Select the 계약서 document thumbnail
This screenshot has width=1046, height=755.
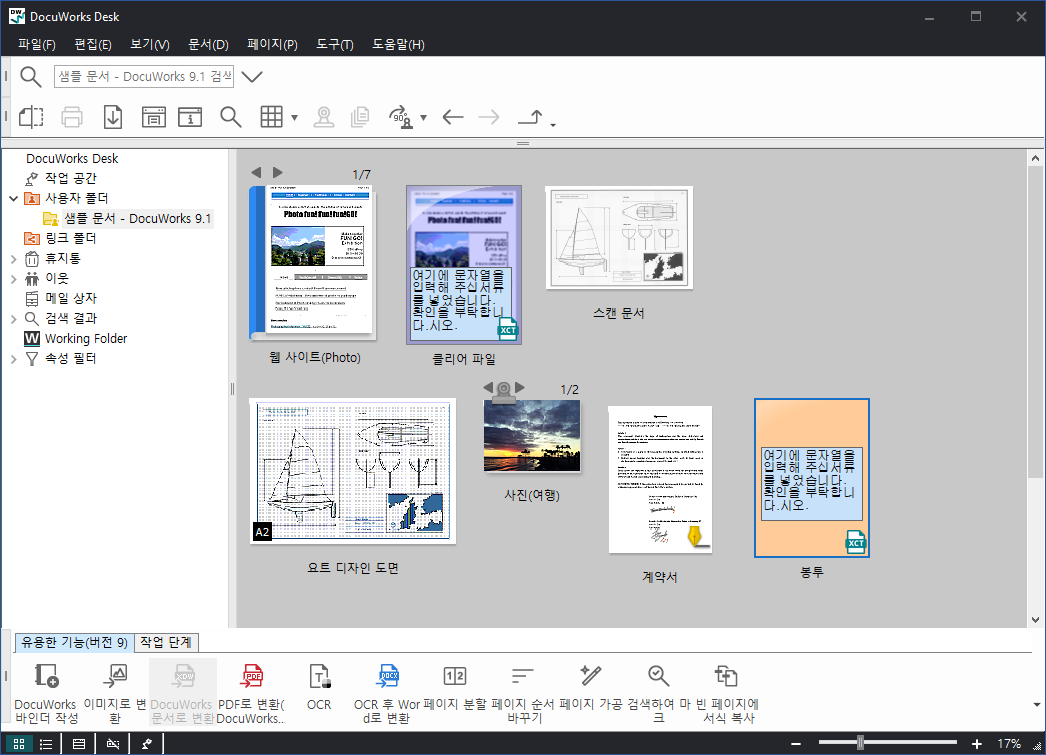point(660,480)
